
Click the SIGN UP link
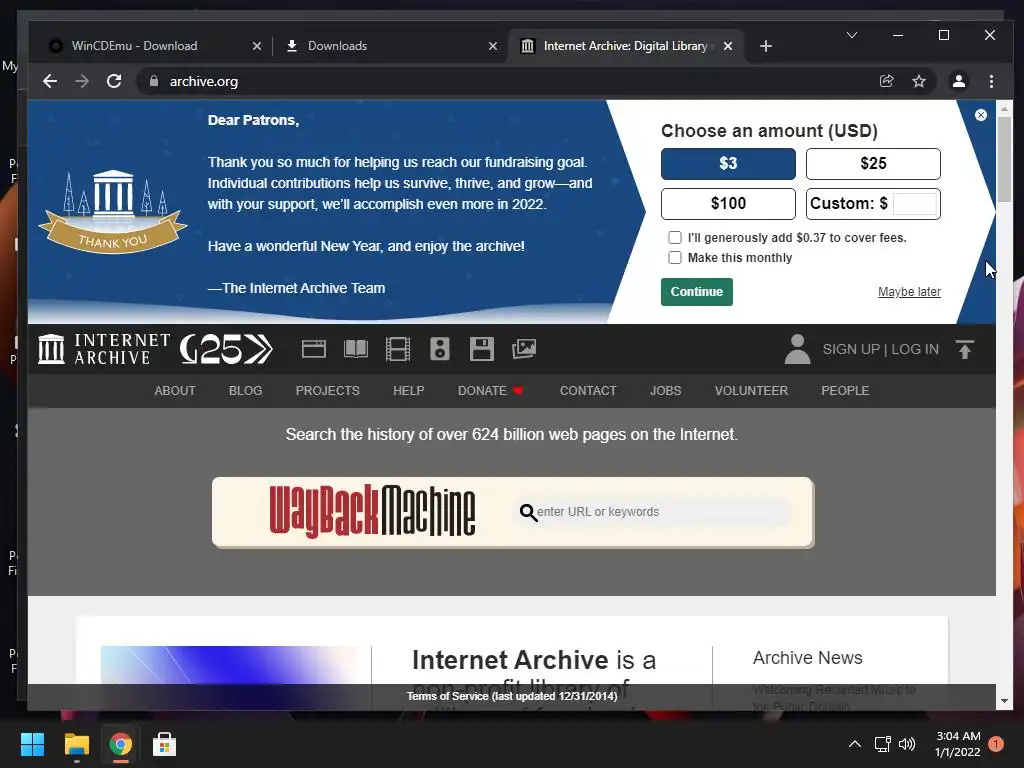click(852, 349)
